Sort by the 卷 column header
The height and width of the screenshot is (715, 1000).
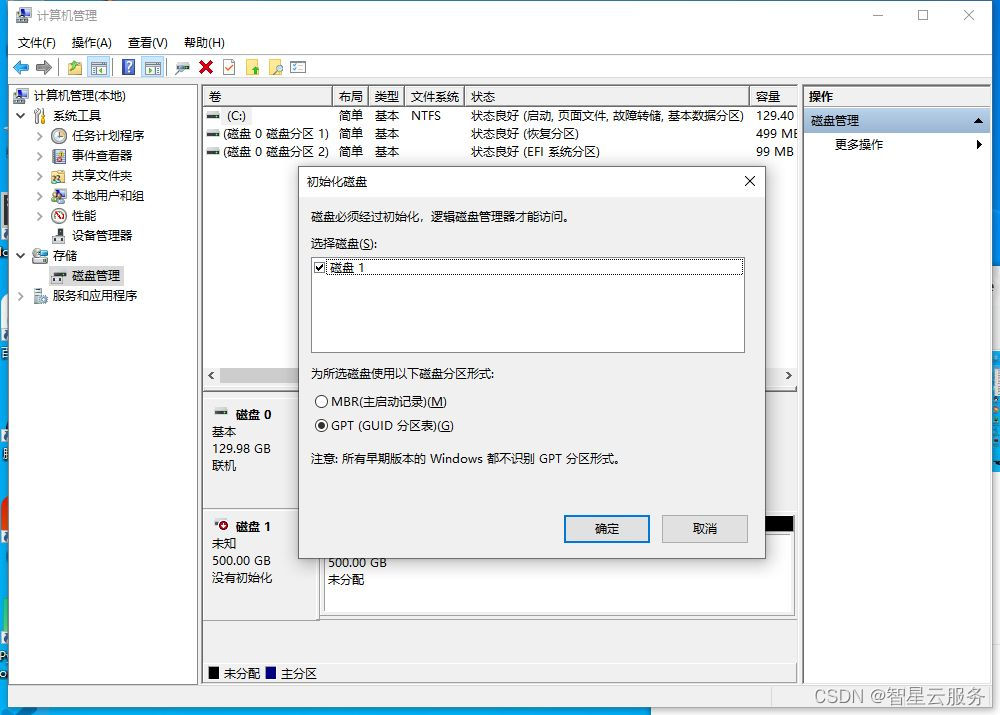click(268, 96)
